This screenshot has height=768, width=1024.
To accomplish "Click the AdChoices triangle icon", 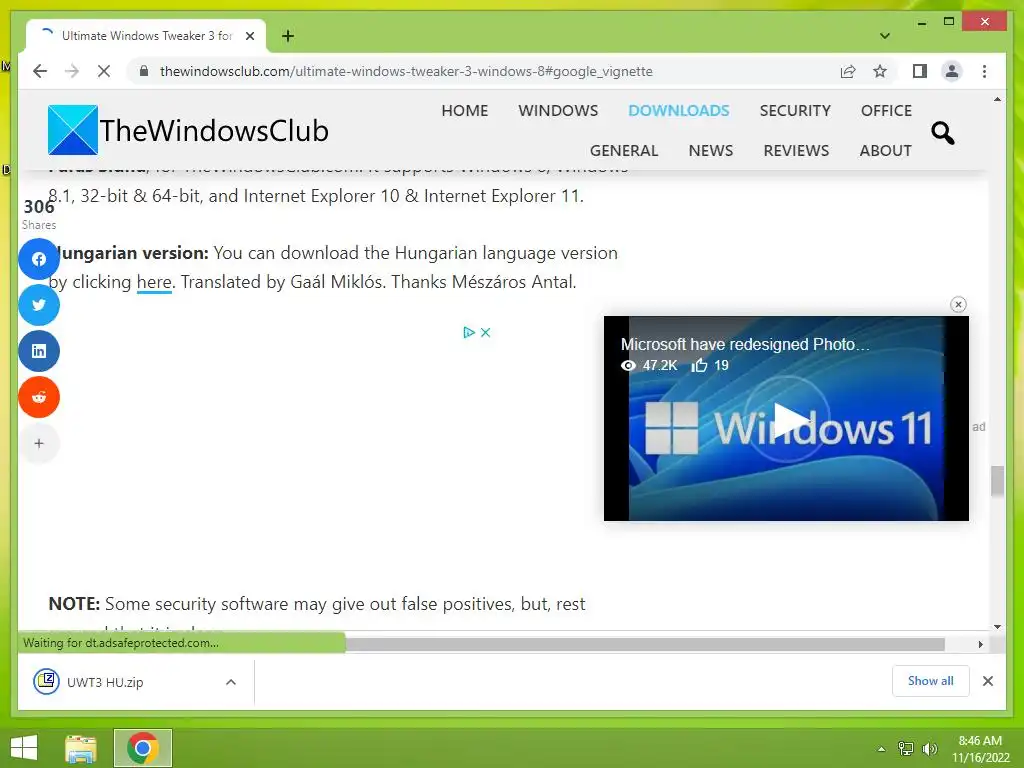I will (x=468, y=332).
